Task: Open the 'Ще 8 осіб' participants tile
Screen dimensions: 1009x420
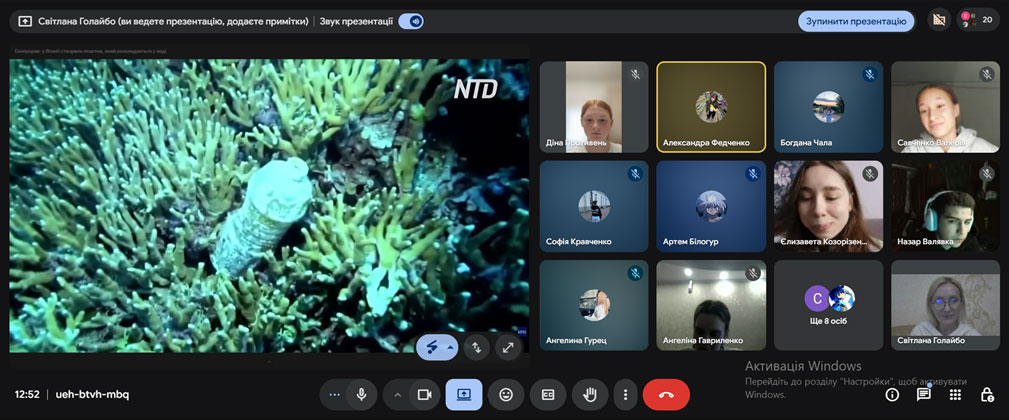Action: pyautogui.click(x=829, y=305)
